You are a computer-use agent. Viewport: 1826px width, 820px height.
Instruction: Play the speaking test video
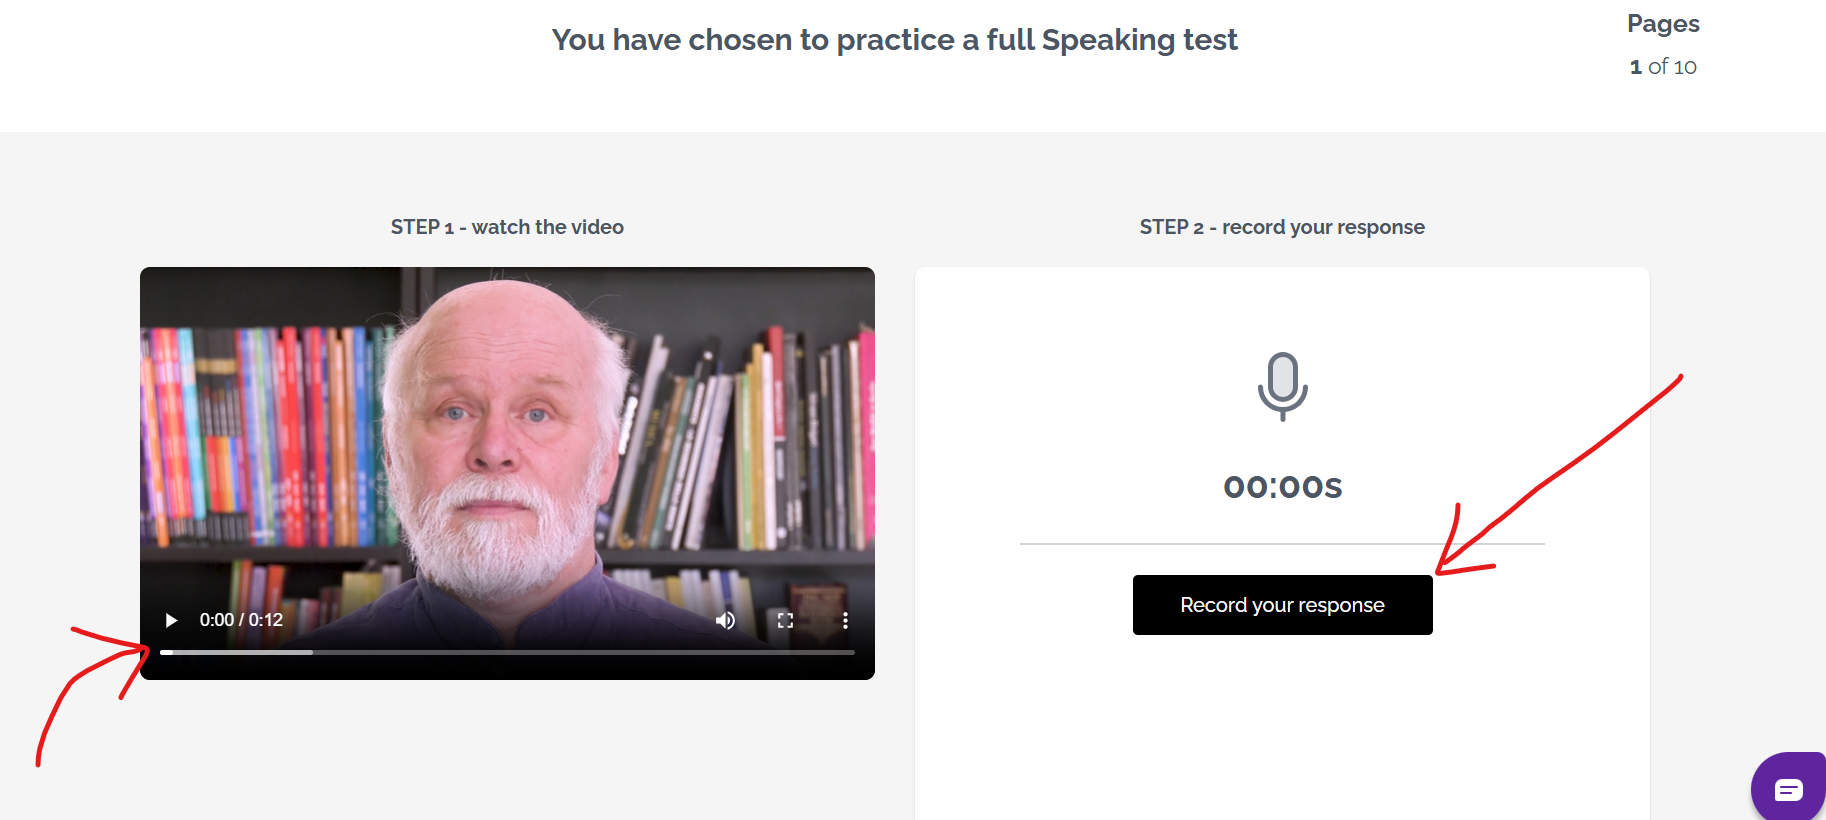pos(171,620)
